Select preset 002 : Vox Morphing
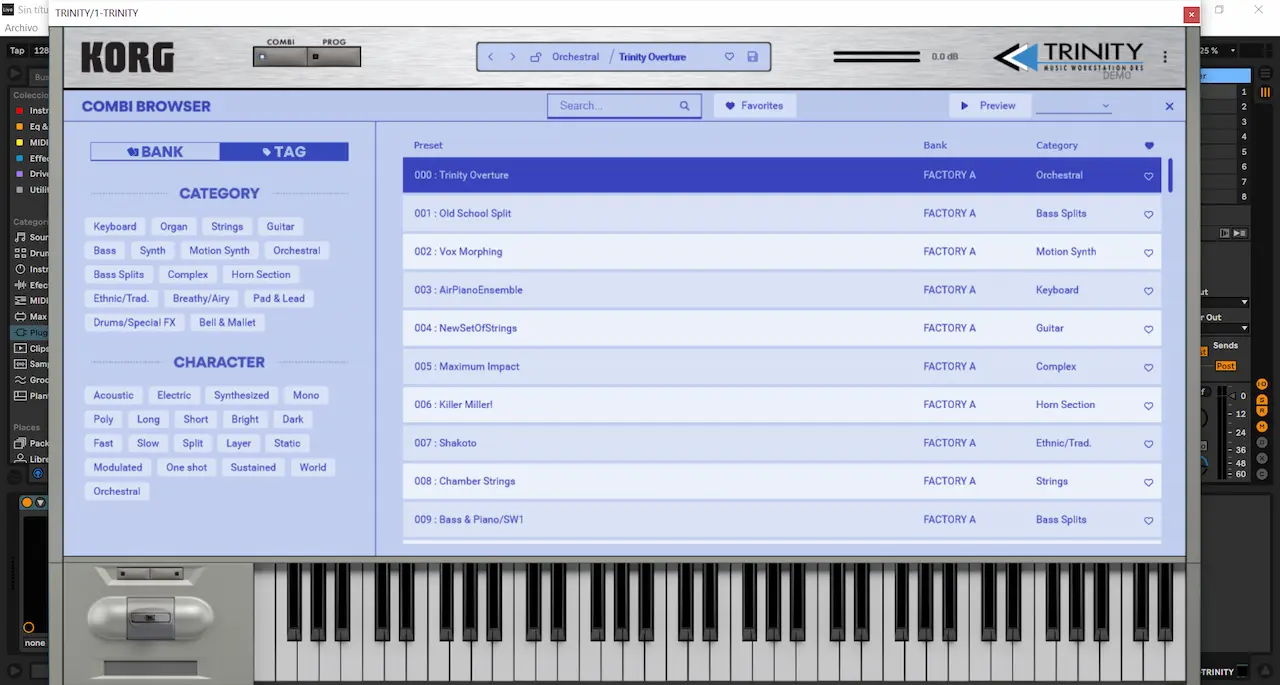Image resolution: width=1280 pixels, height=685 pixels. point(782,252)
